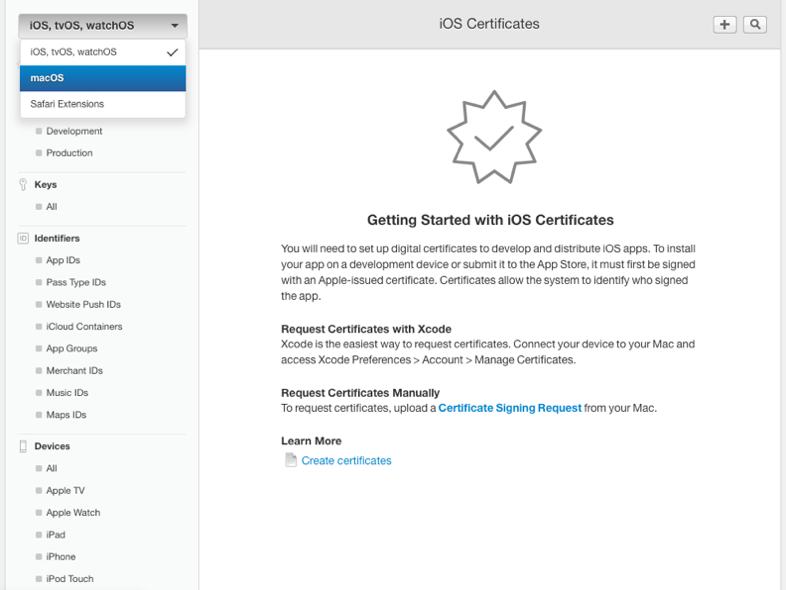Viewport: 786px width, 590px height.
Task: Open the Create certificates link
Action: (x=346, y=461)
